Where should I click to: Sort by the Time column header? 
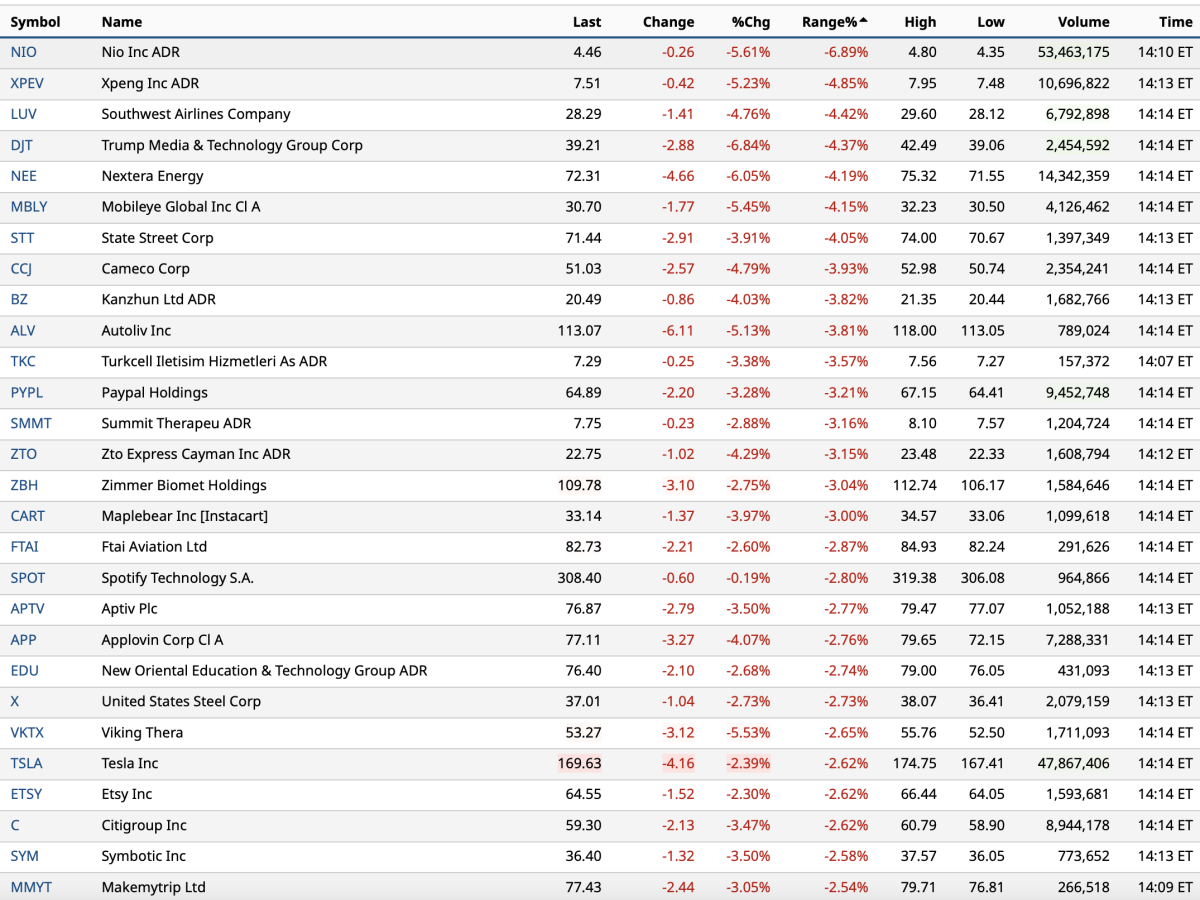pos(1175,22)
